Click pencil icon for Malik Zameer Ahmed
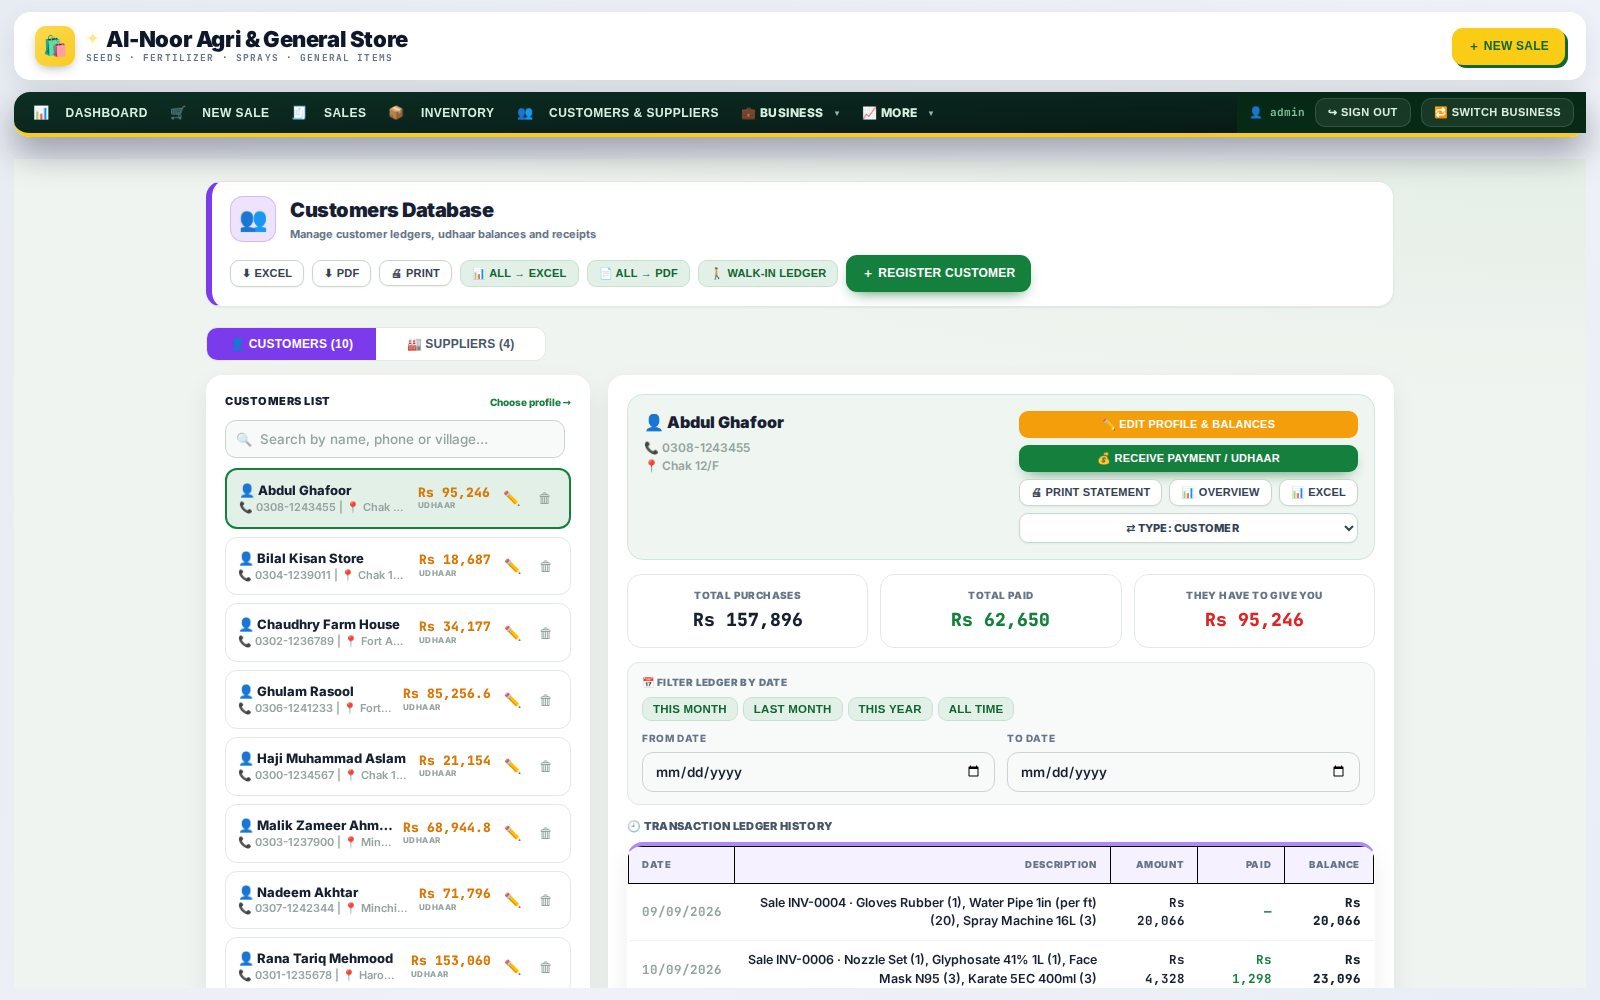 coord(512,833)
